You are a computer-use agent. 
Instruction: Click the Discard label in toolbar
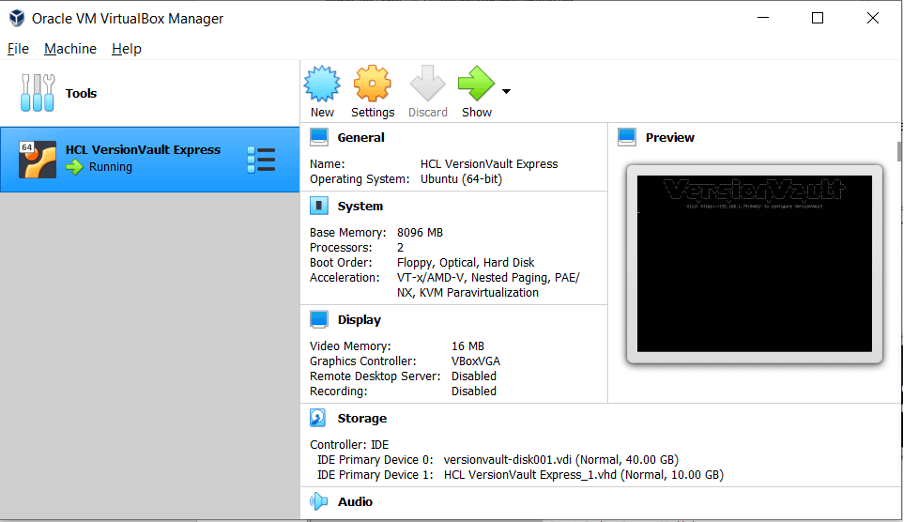(x=428, y=112)
